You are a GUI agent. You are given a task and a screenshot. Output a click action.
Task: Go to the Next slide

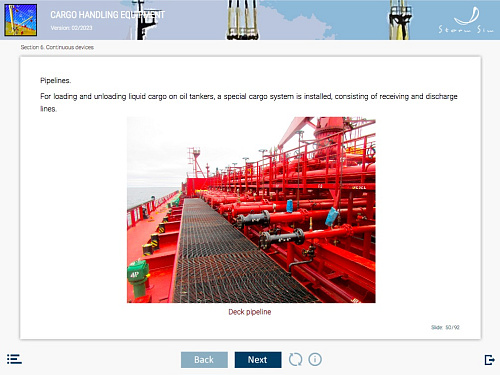point(258,360)
